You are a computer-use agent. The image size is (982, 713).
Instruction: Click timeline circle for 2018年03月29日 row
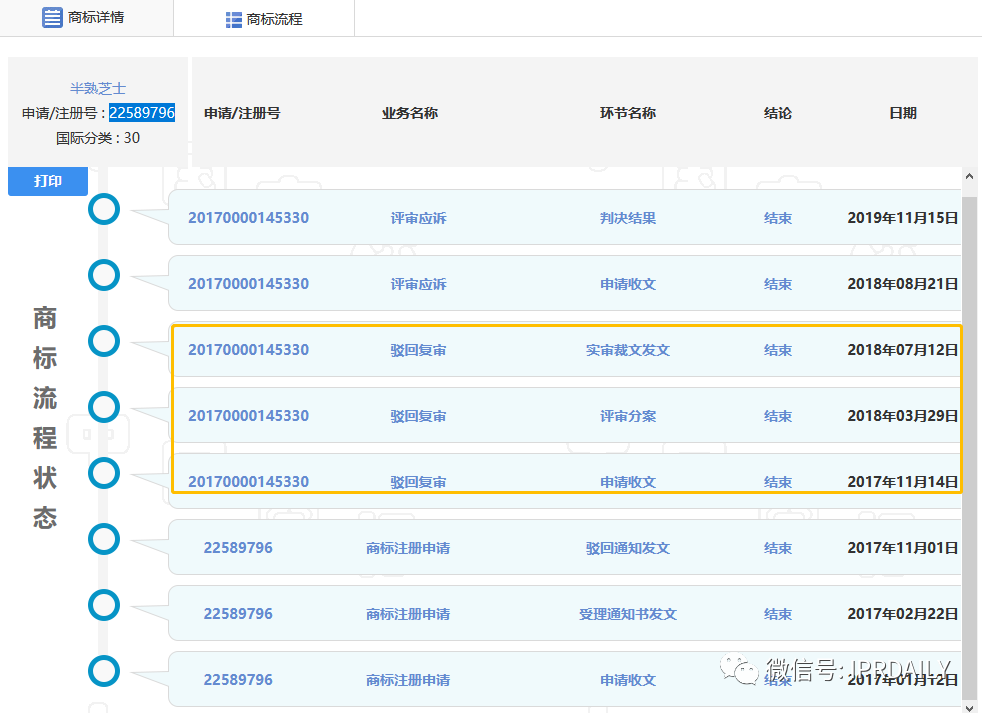(x=104, y=407)
